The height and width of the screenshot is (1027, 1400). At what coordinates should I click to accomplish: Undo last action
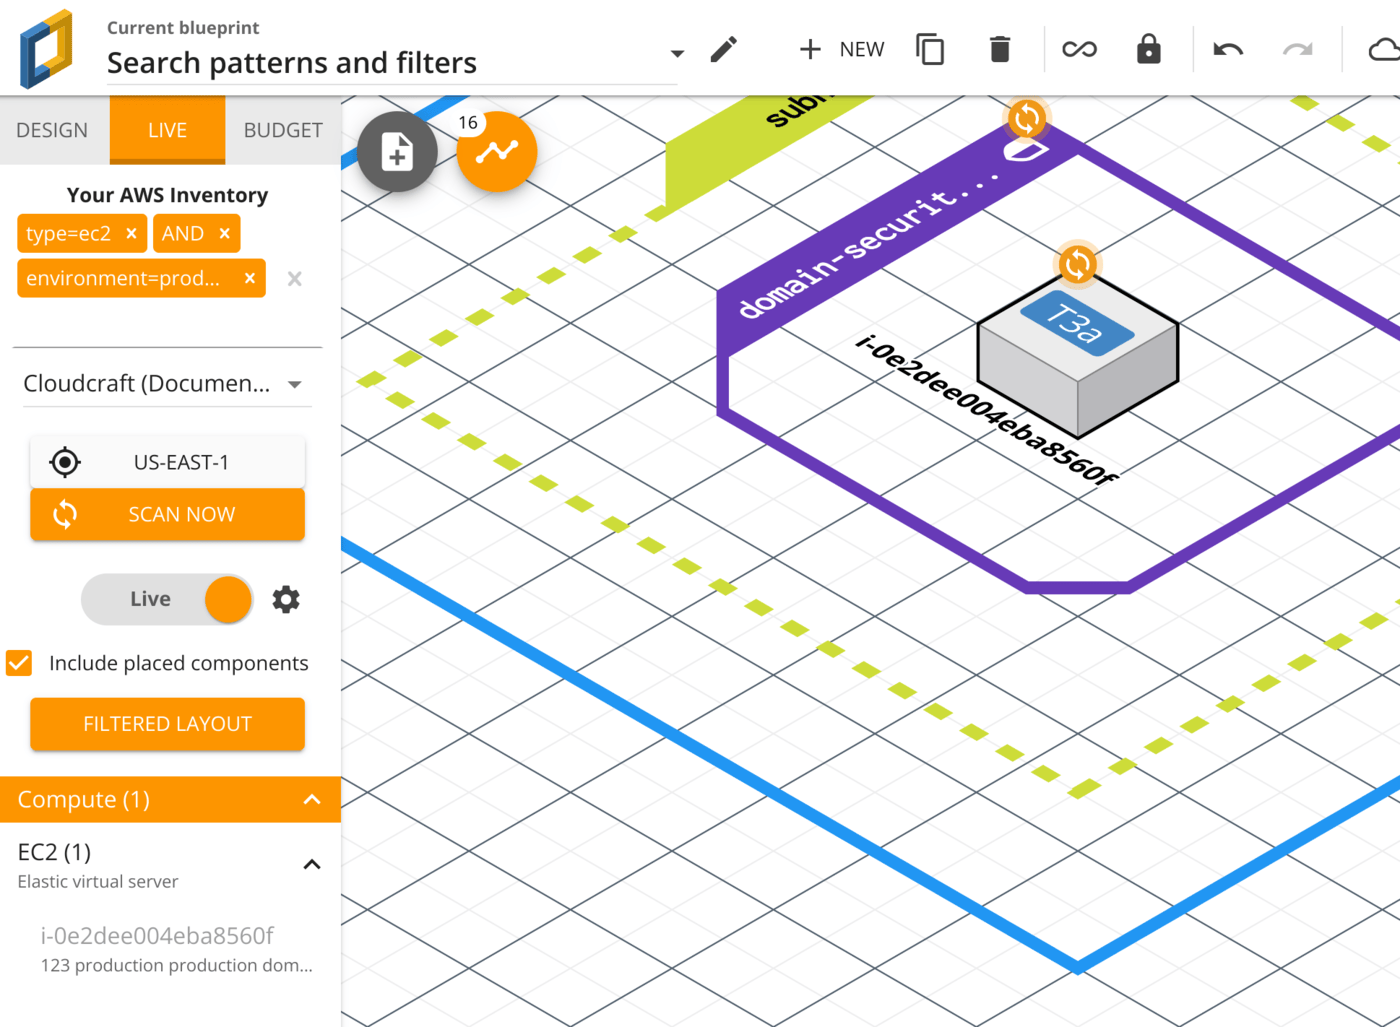click(x=1228, y=49)
